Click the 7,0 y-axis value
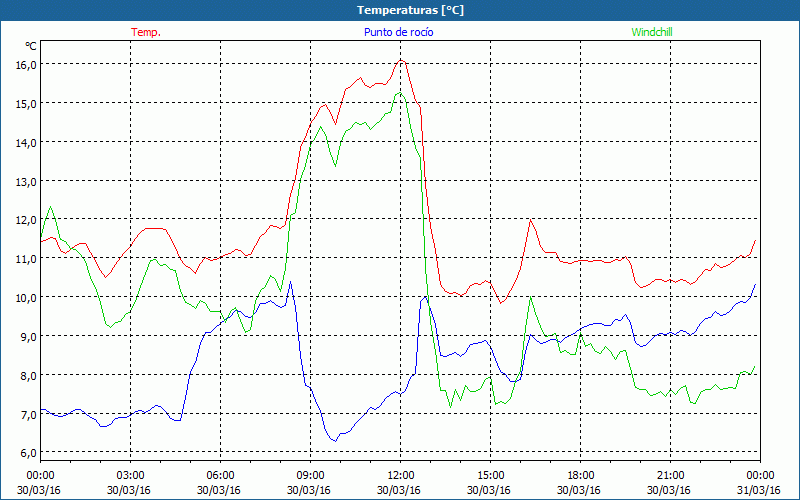 28,414
